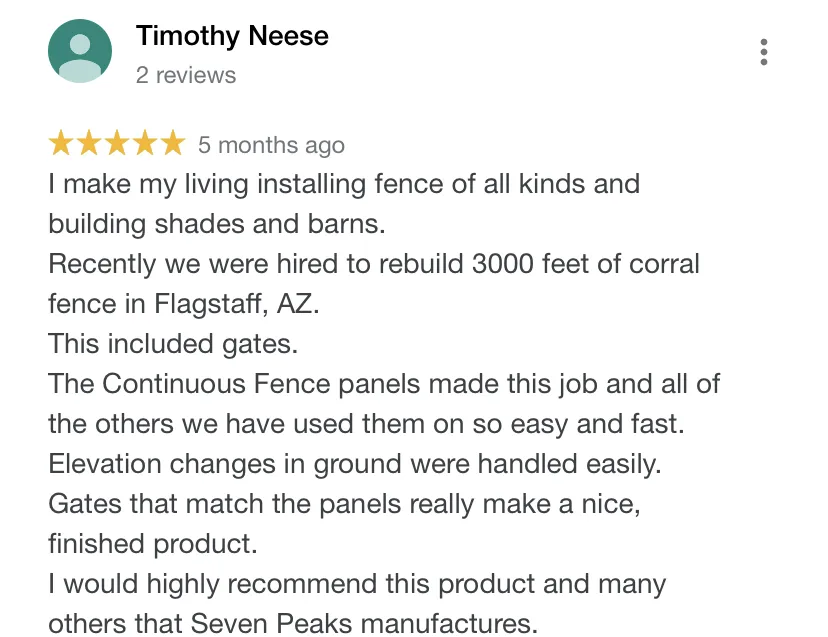This screenshot has width=828, height=637.
Task: Click the words 'finished product.'
Action: click(x=153, y=544)
